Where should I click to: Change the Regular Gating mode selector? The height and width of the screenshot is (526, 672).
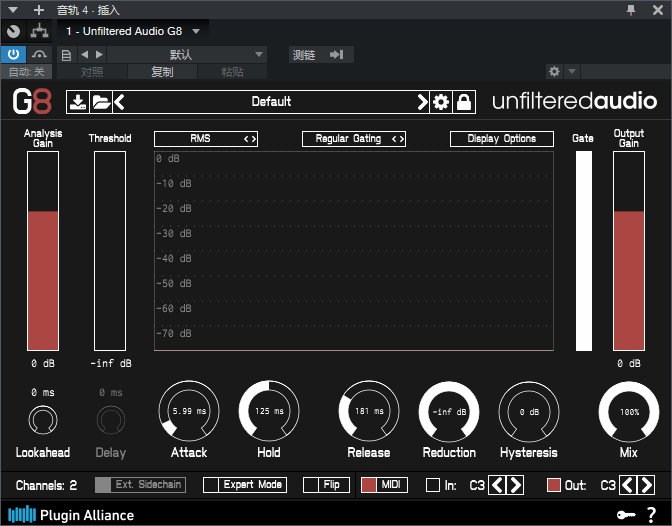click(354, 139)
